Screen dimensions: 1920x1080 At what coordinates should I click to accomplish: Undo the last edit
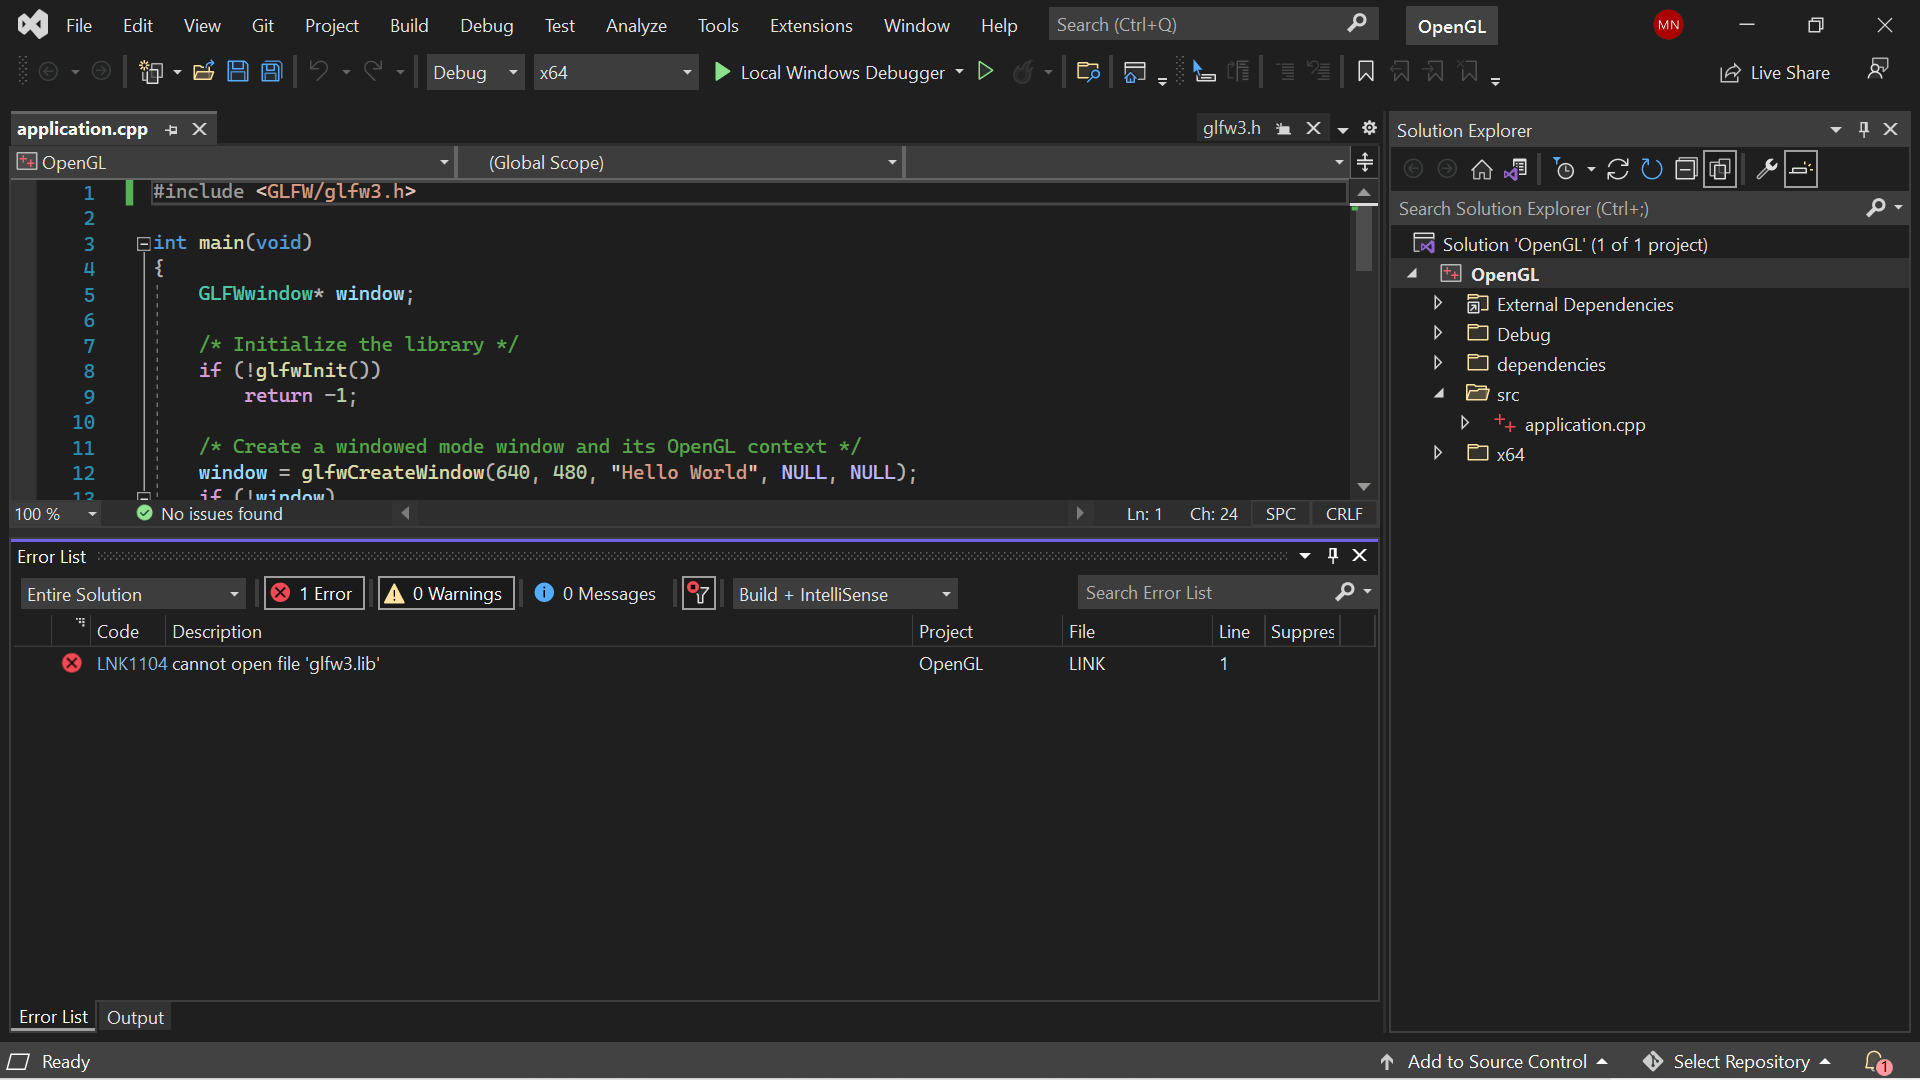[x=318, y=71]
